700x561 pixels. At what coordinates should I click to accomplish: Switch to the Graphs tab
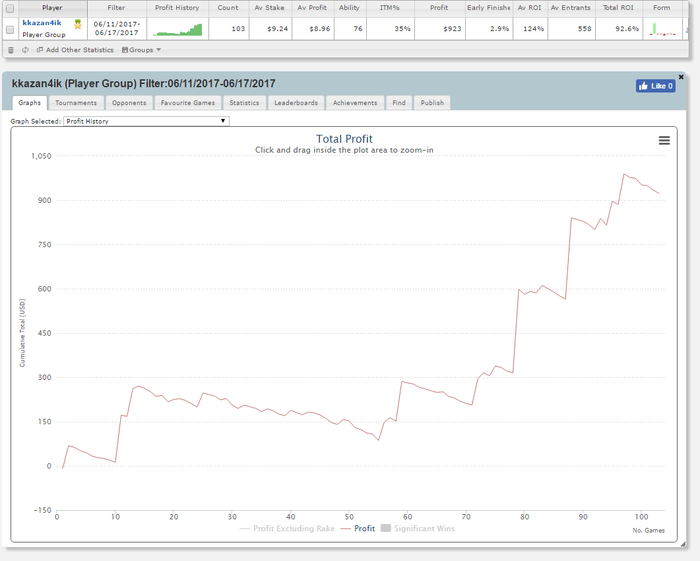tap(29, 103)
